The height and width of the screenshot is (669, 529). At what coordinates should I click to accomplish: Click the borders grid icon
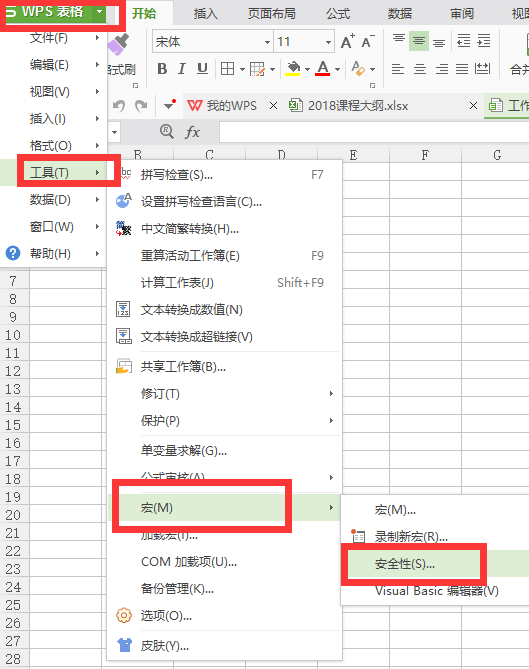[227, 68]
